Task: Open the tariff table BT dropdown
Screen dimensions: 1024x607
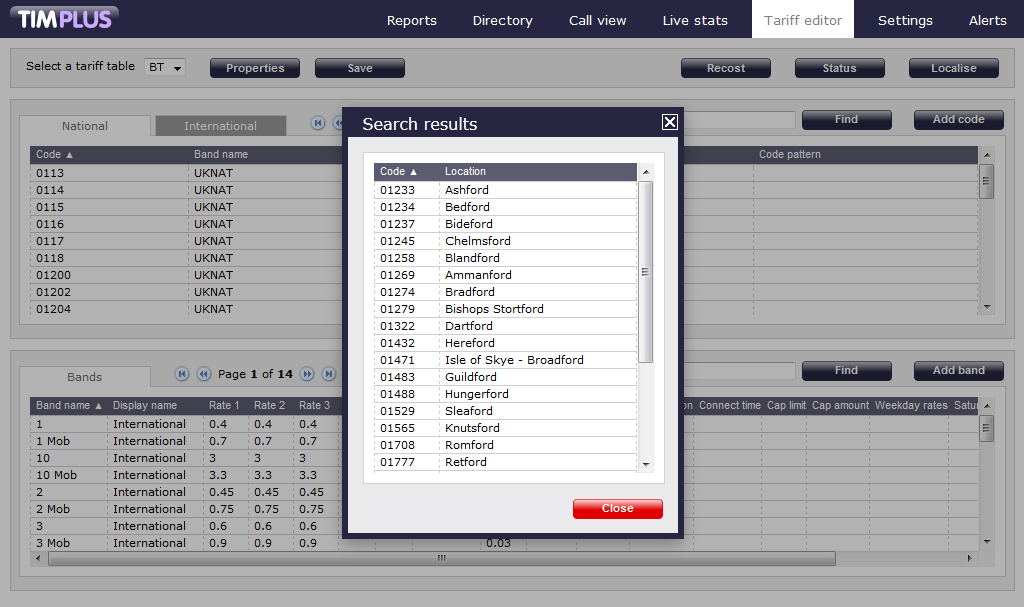Action: click(166, 68)
